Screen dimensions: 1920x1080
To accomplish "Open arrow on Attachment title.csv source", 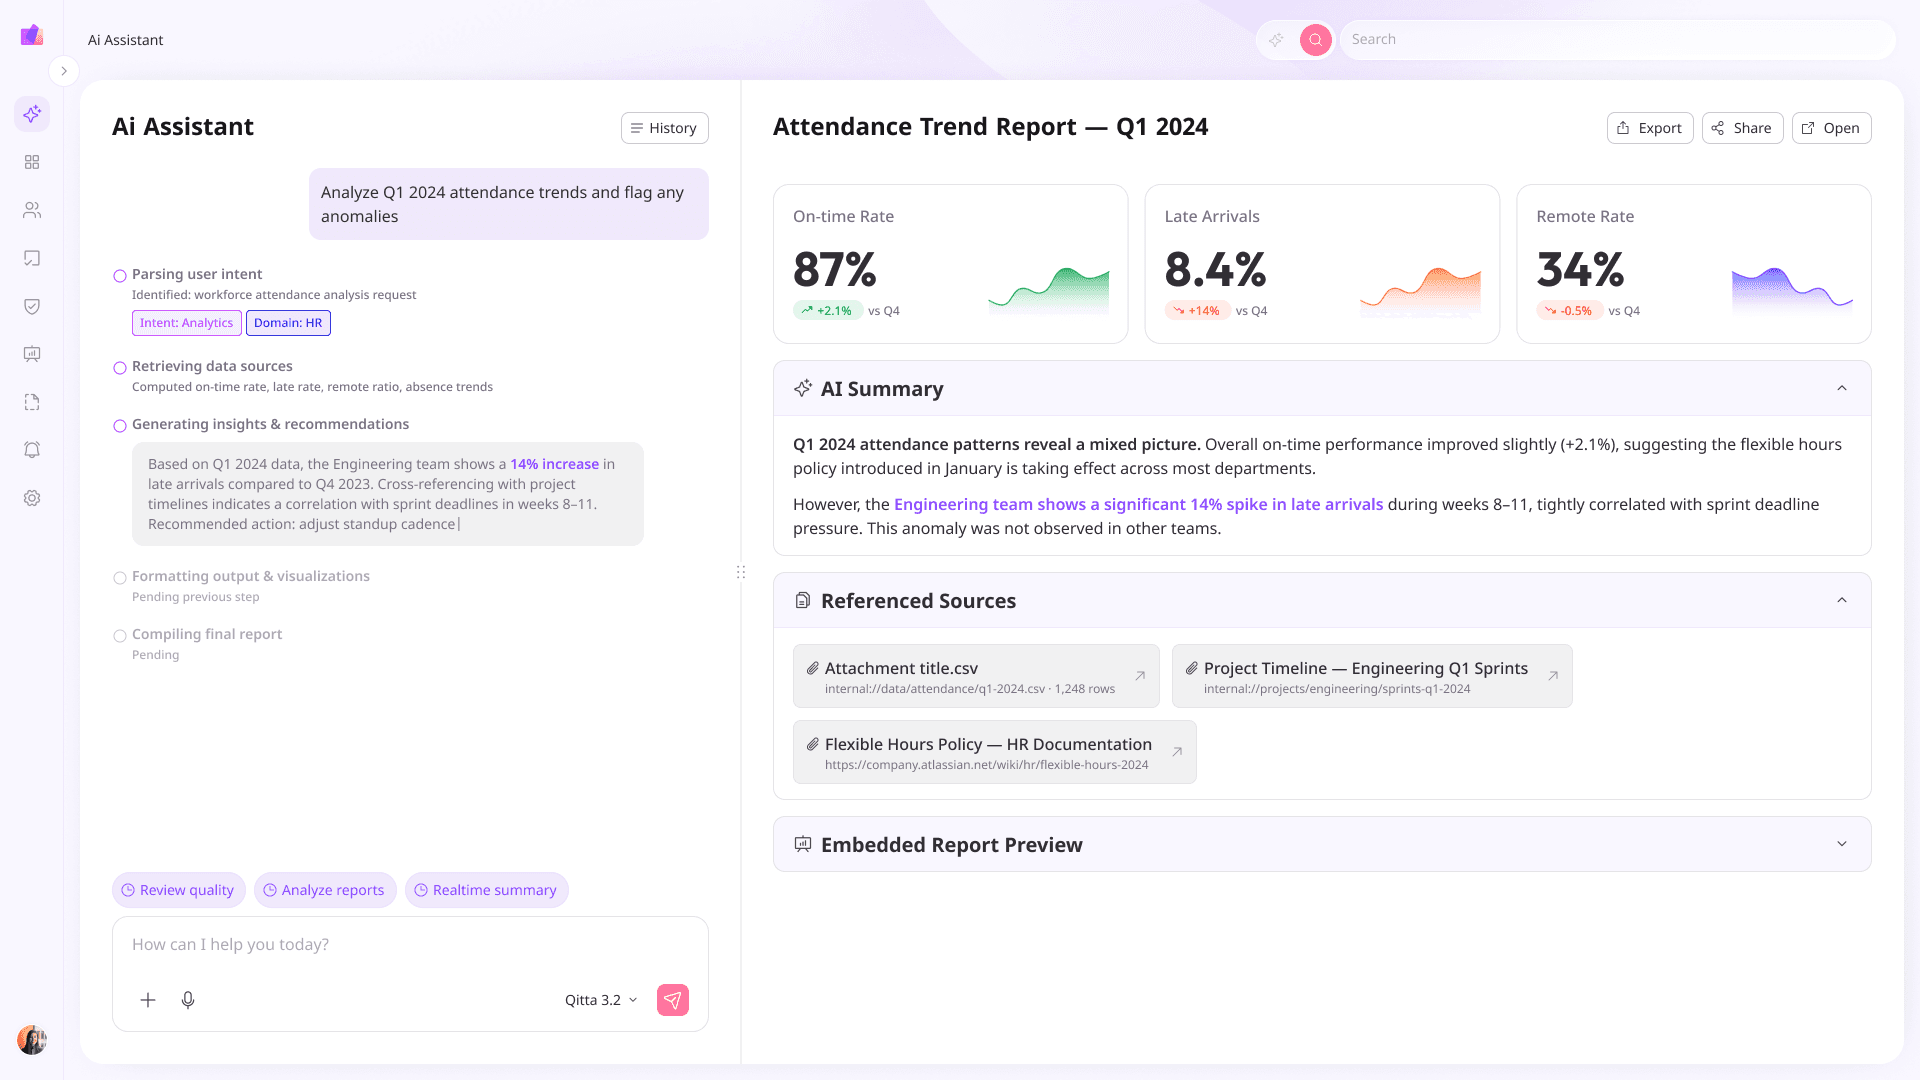I will pos(1140,676).
